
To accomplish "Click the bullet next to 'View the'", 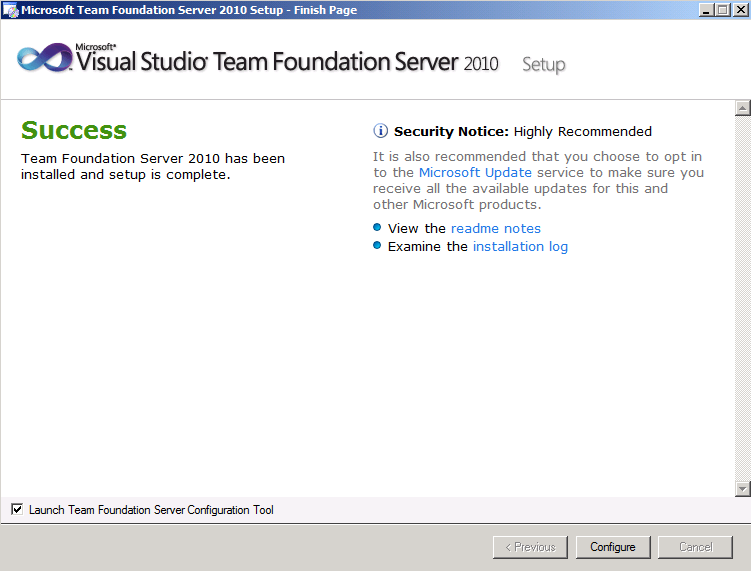I will [x=377, y=227].
